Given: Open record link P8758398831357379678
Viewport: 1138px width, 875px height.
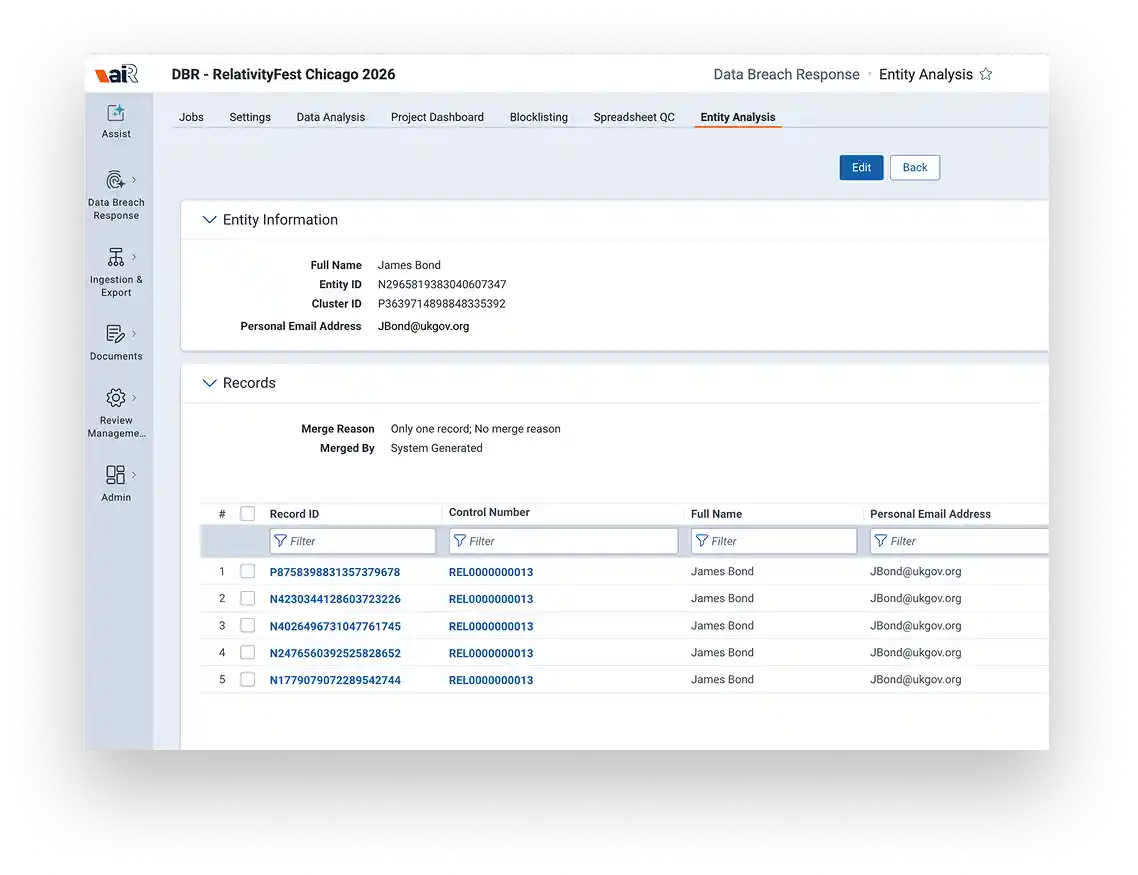Looking at the screenshot, I should (x=335, y=572).
